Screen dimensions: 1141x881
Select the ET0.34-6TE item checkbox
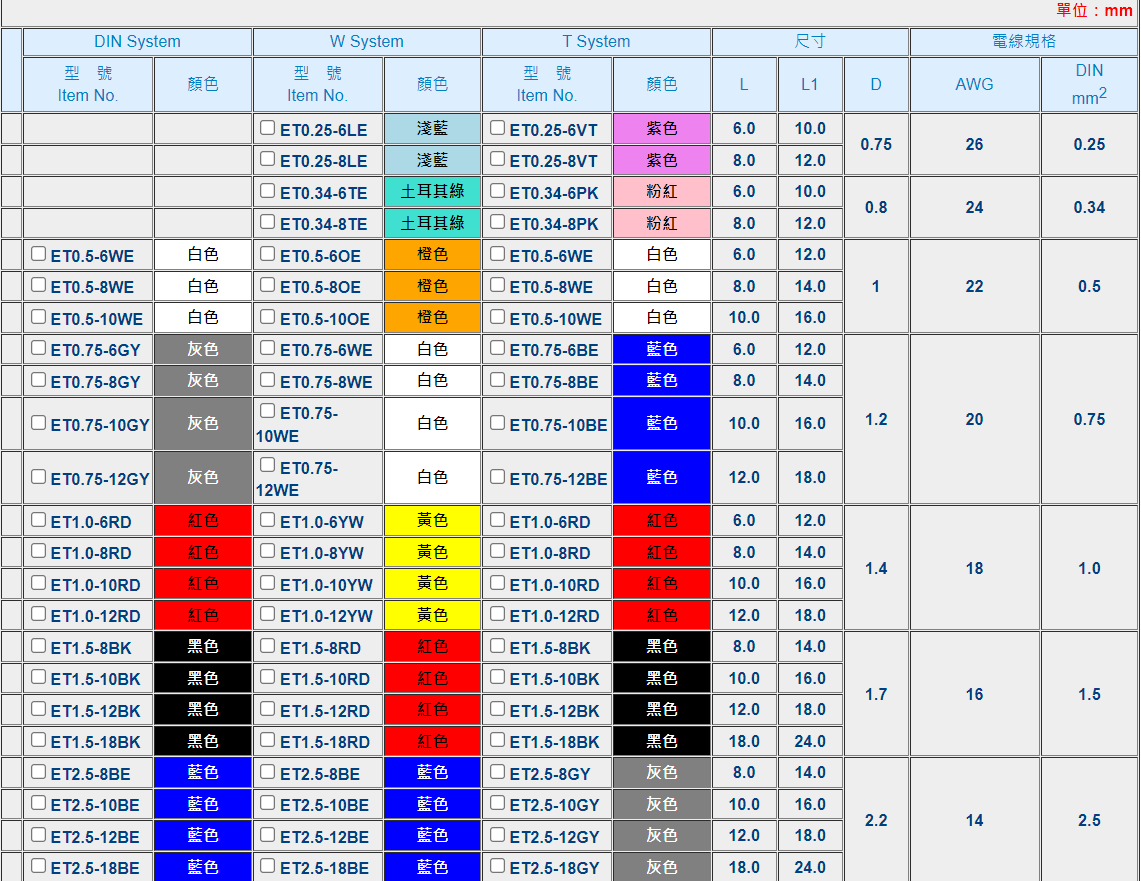coord(267,191)
